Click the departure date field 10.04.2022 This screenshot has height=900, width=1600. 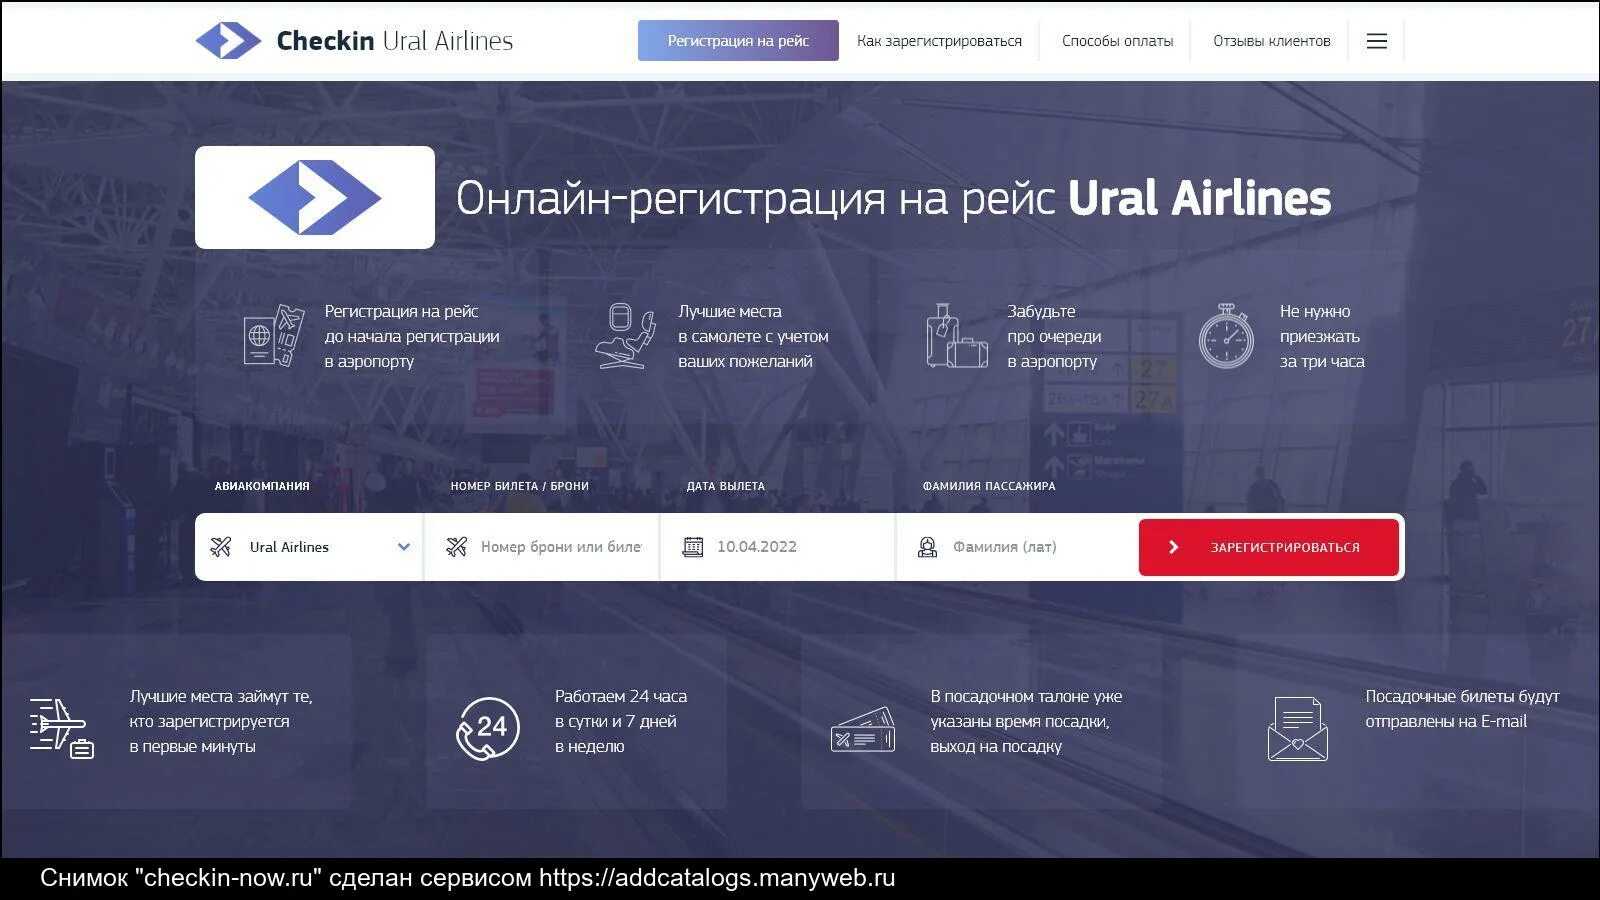tap(778, 547)
